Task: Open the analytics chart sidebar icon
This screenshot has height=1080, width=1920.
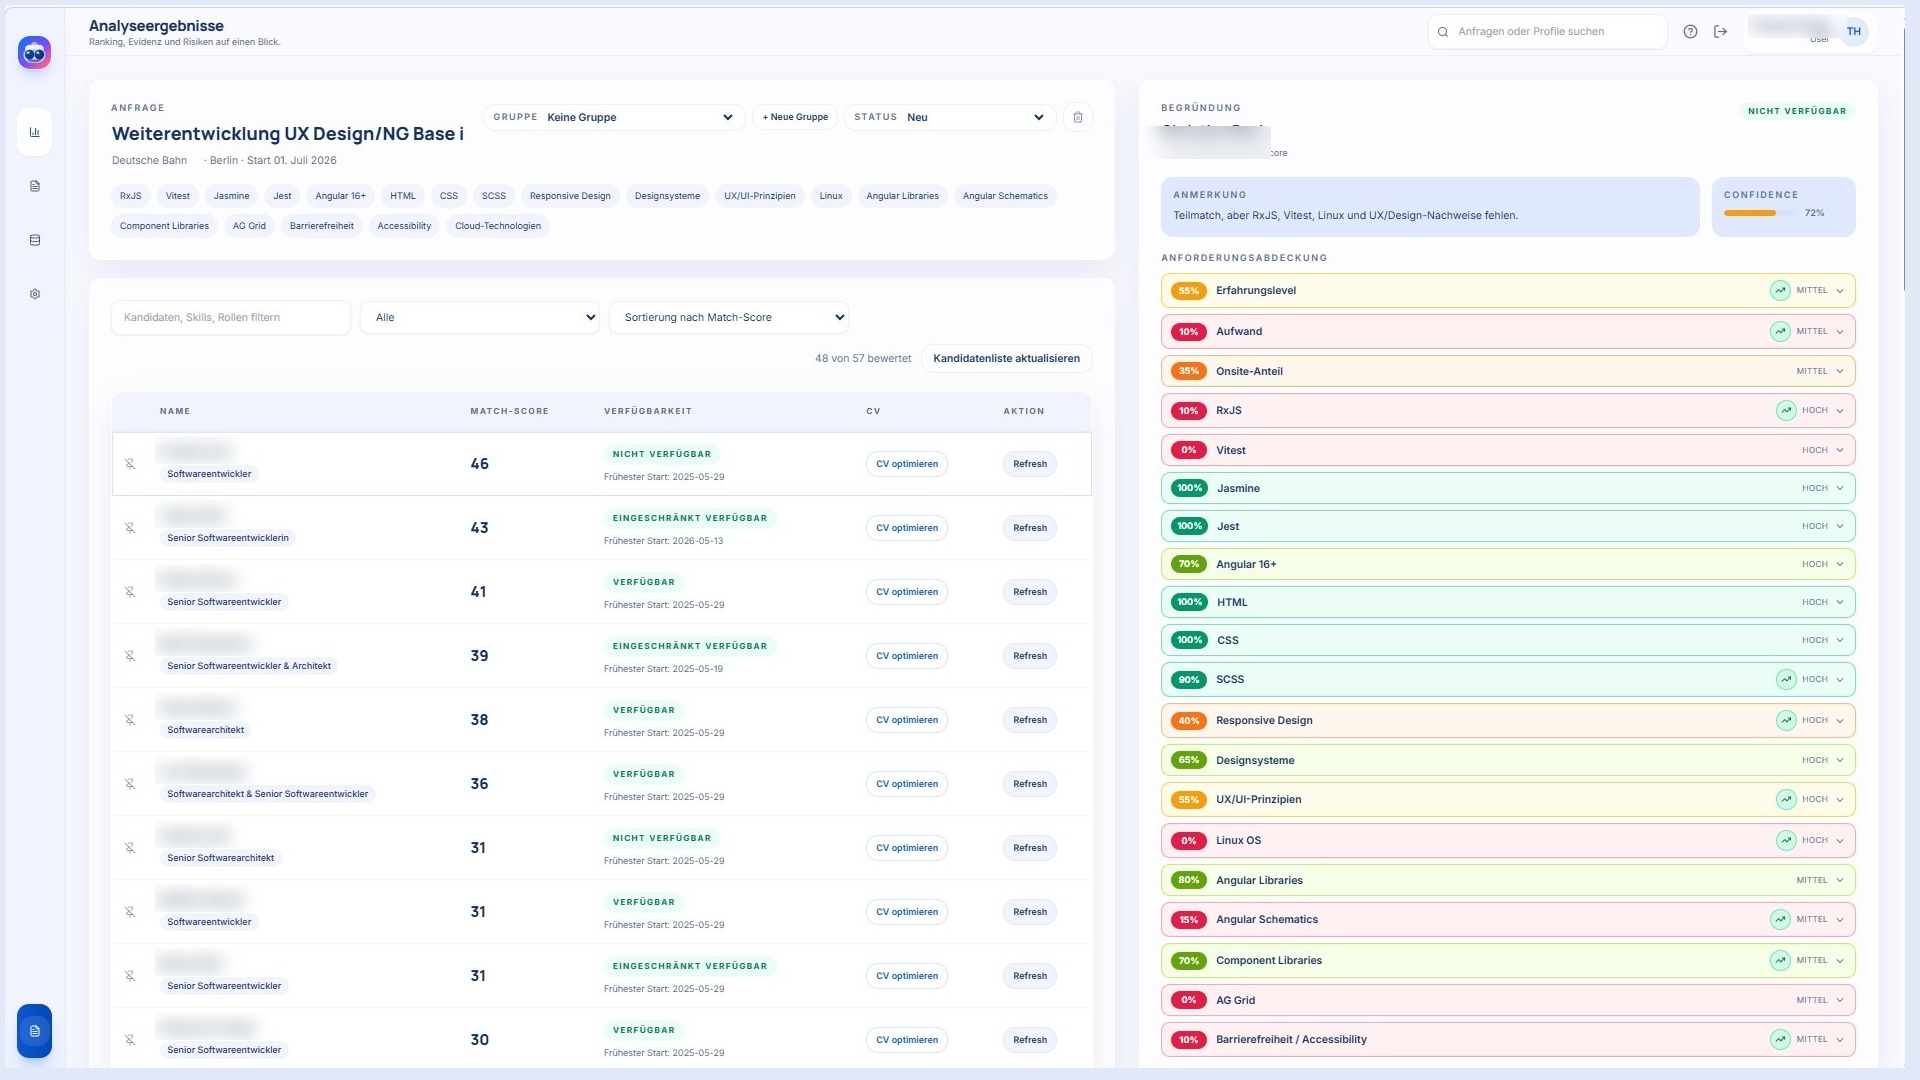Action: (x=35, y=132)
